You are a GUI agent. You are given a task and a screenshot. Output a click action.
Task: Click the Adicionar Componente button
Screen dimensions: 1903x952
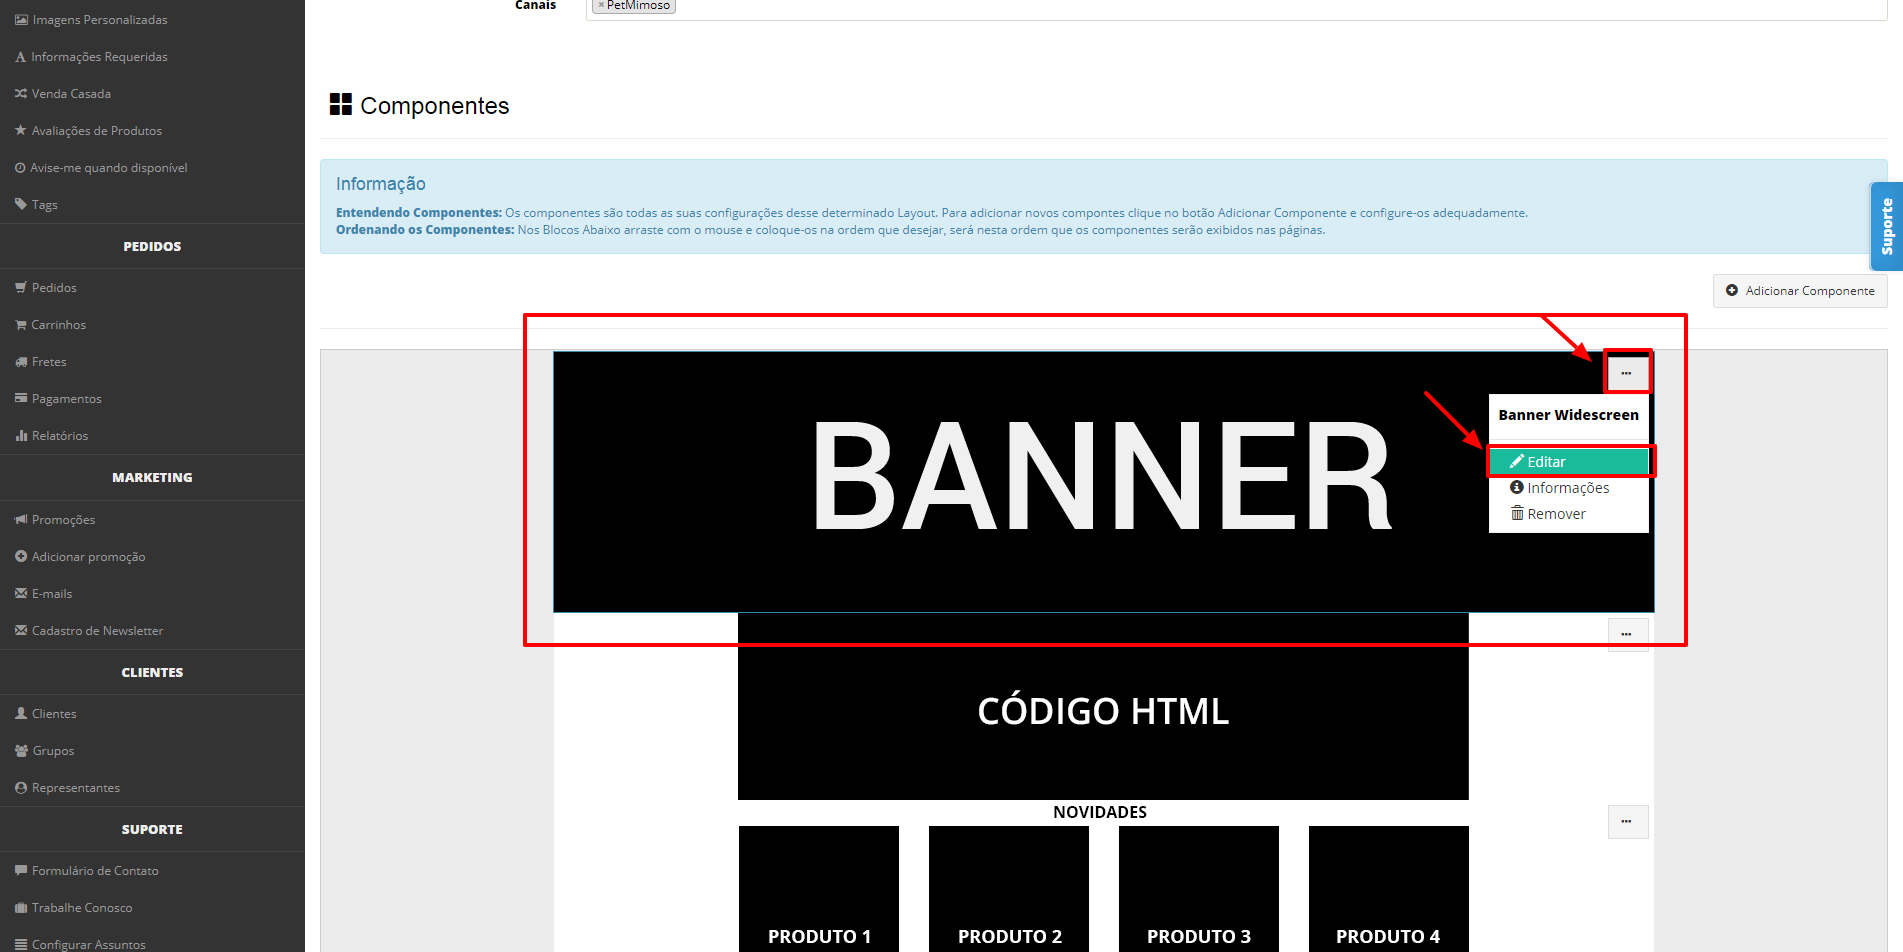coord(1800,291)
